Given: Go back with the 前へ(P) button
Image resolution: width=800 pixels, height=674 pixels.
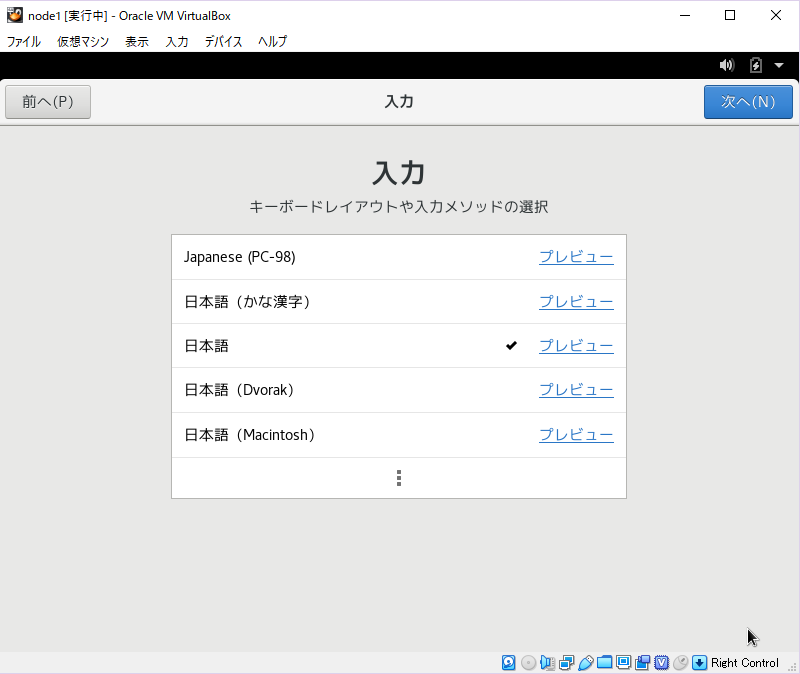Looking at the screenshot, I should click(48, 102).
